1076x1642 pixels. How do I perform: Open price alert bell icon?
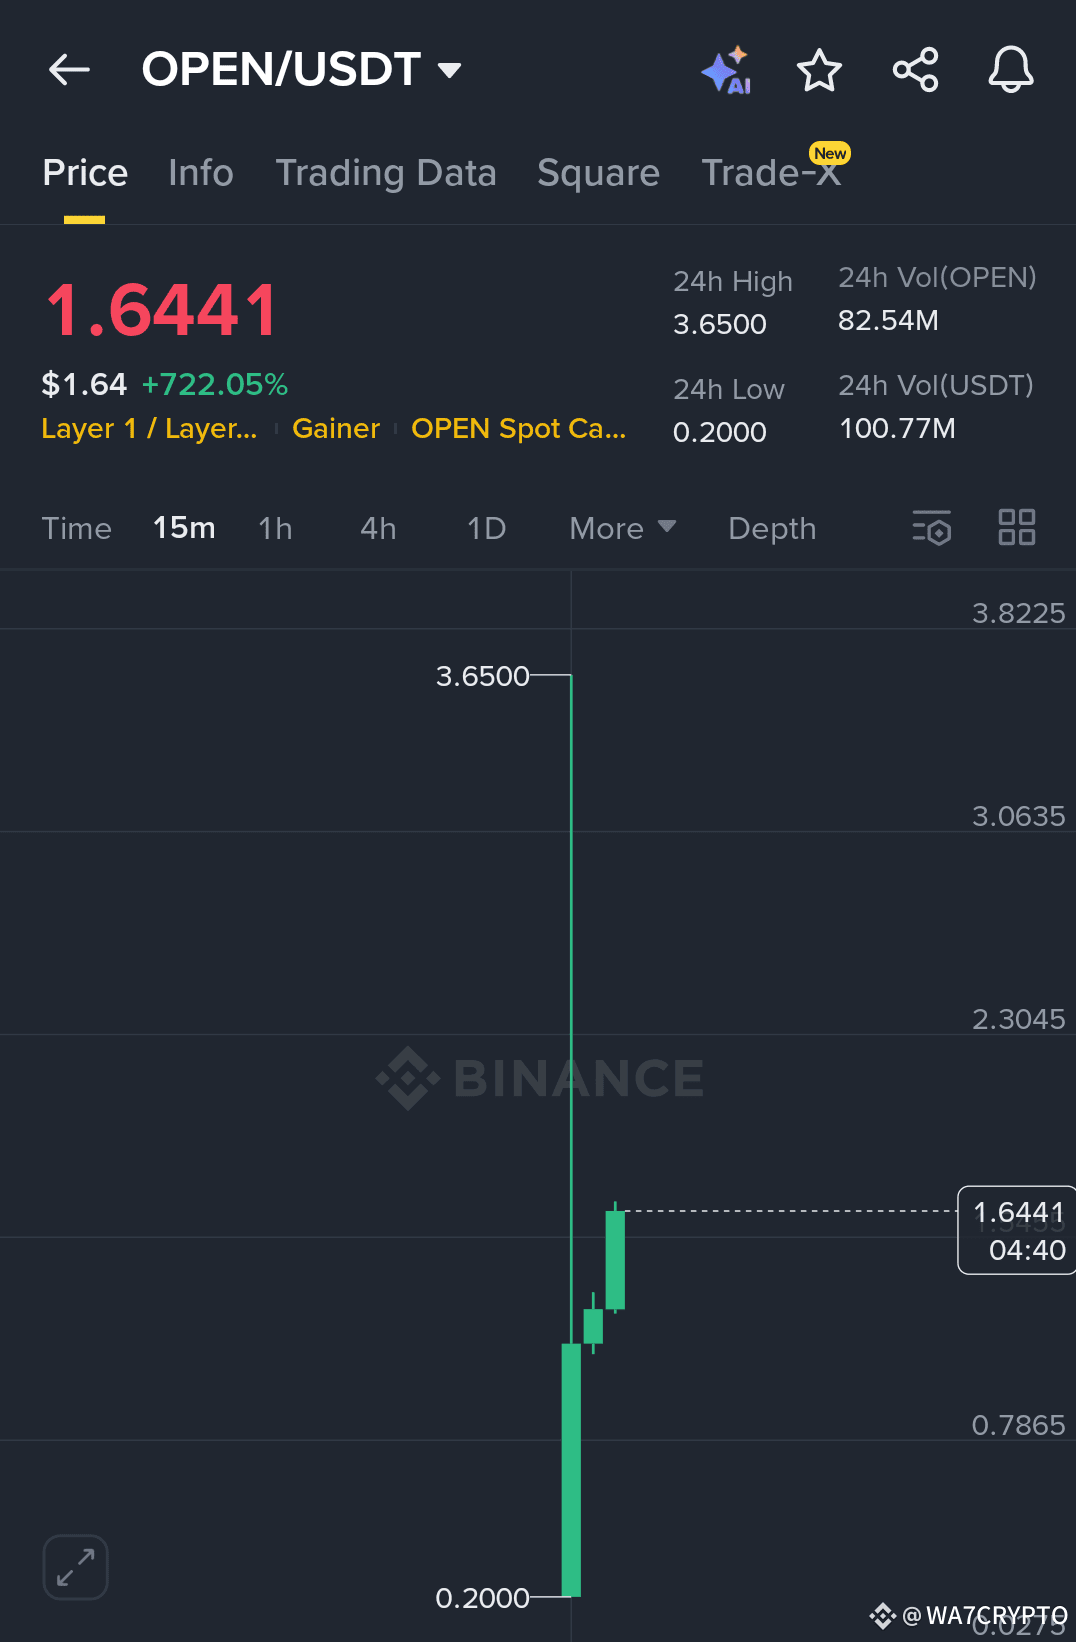click(1011, 70)
